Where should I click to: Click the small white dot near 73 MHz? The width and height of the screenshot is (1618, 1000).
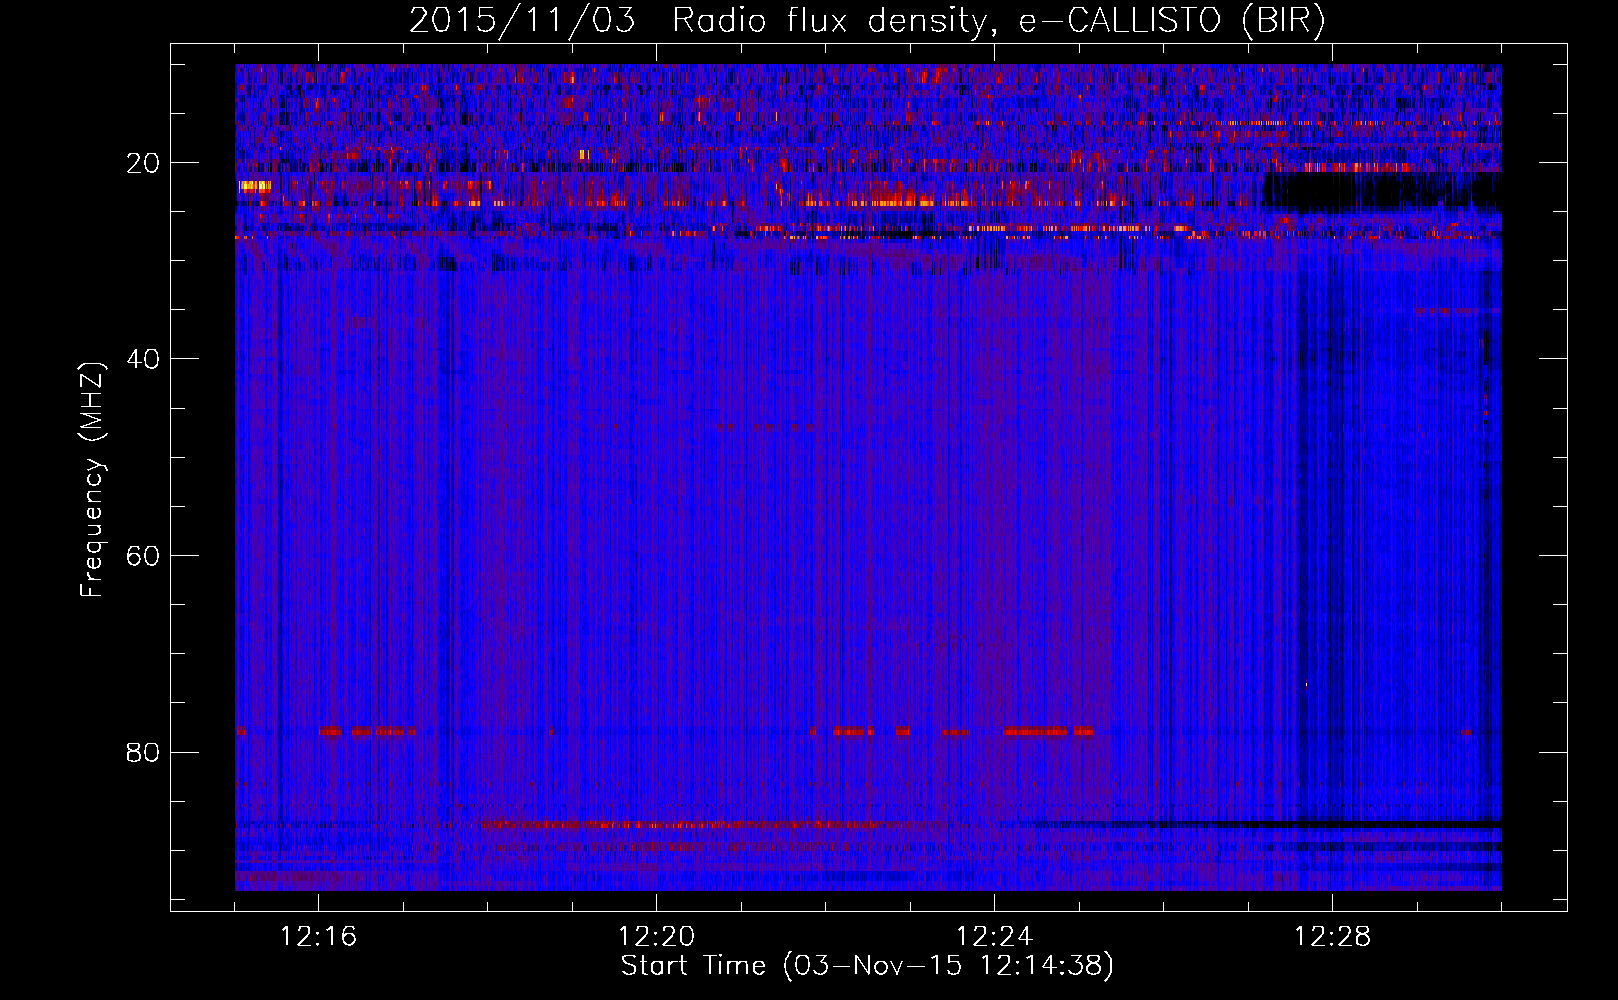click(1306, 684)
